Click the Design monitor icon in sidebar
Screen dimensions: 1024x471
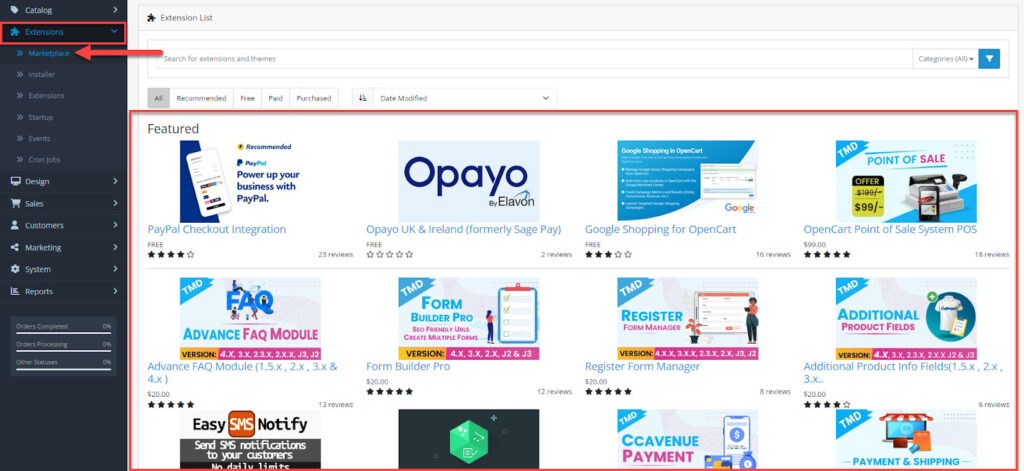tap(15, 182)
